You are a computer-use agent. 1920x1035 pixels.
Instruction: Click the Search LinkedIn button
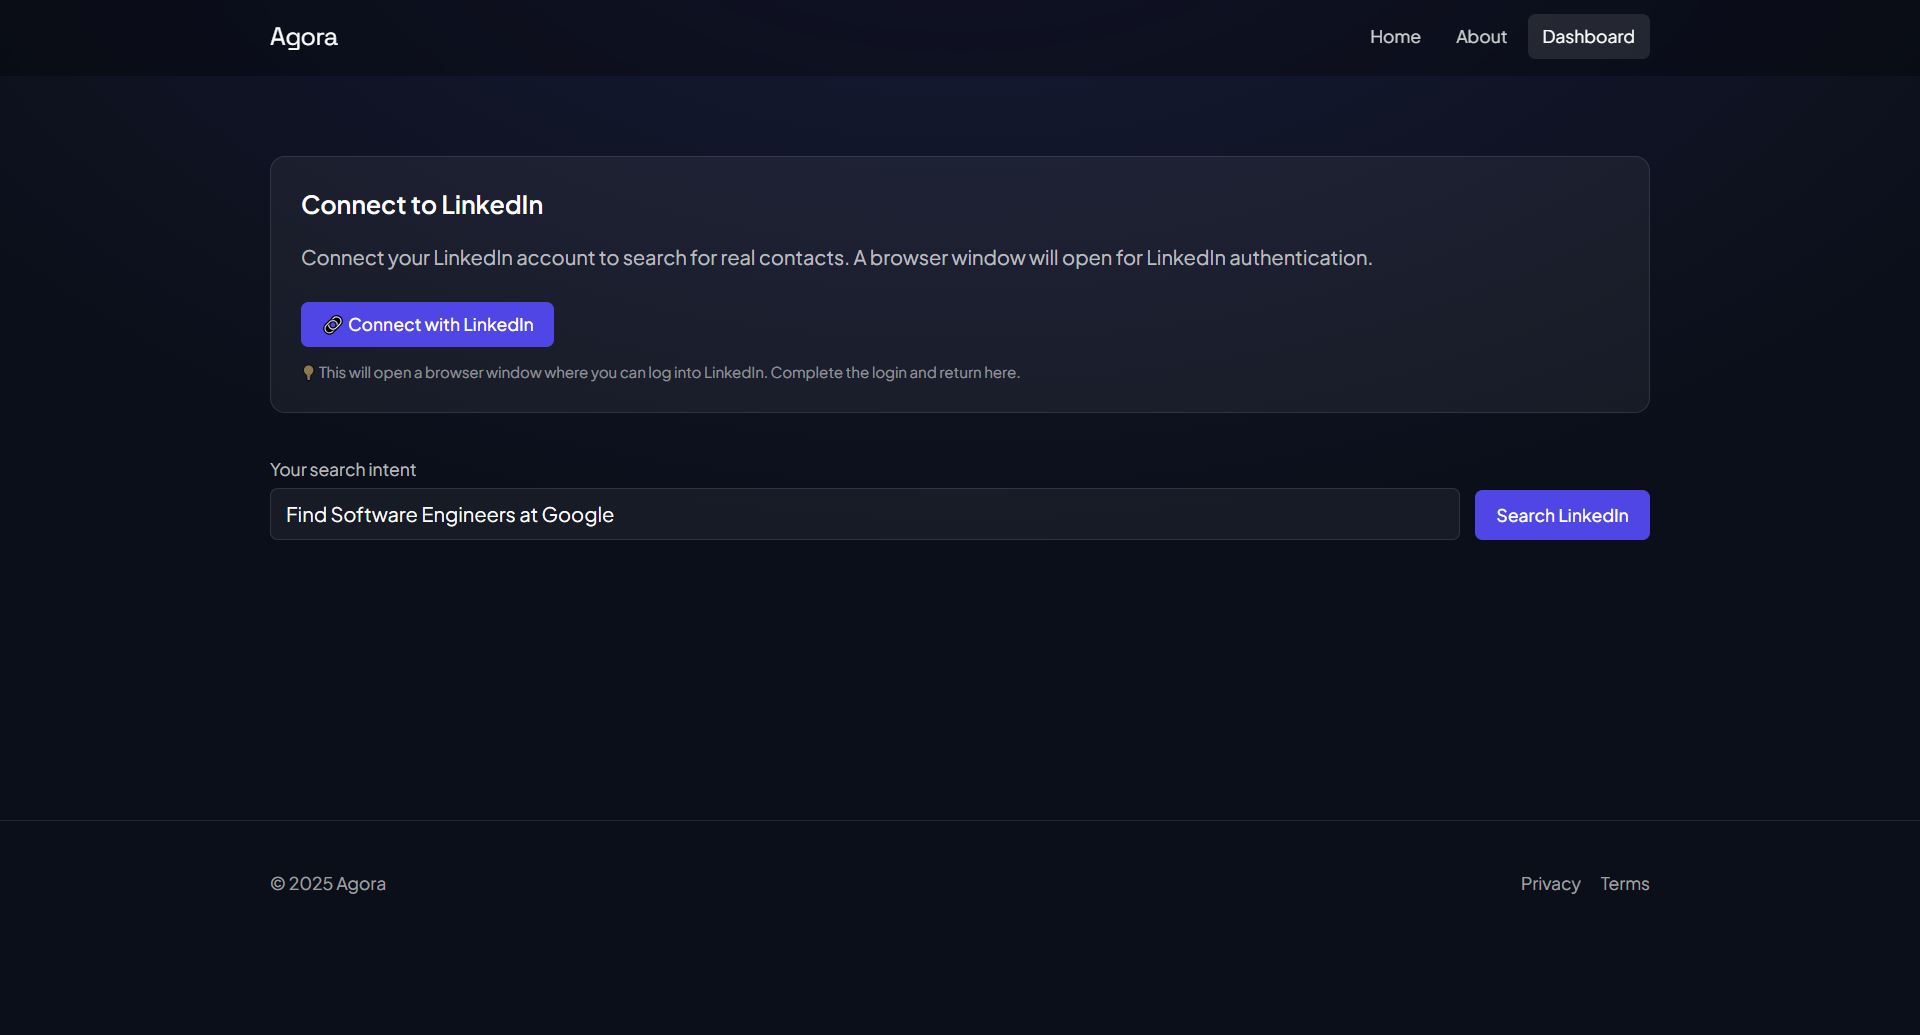[1562, 515]
